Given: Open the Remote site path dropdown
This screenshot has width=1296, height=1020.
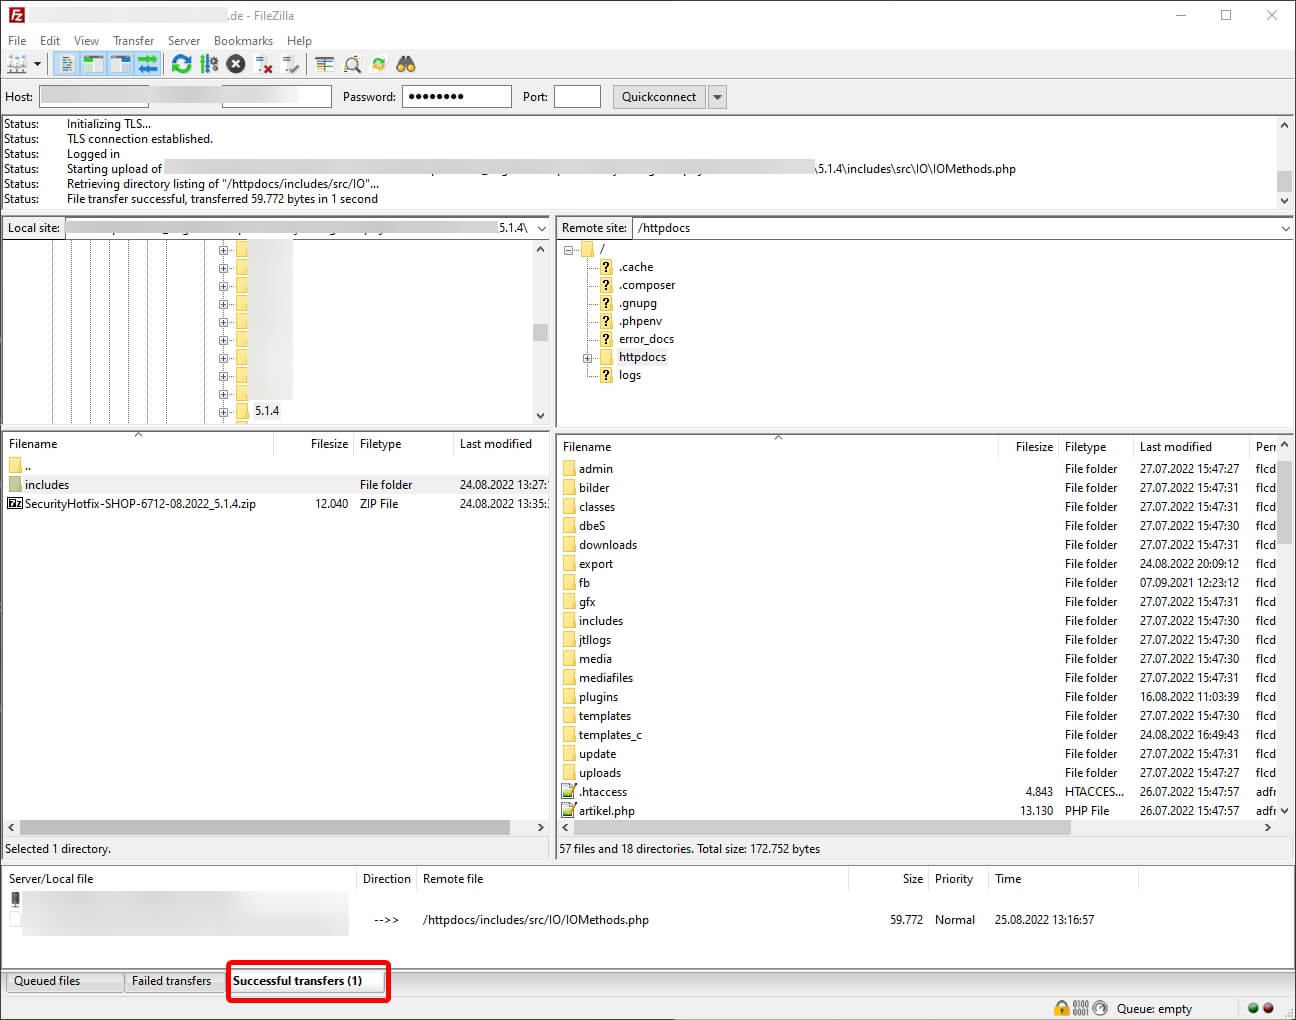Looking at the screenshot, I should (x=1285, y=228).
